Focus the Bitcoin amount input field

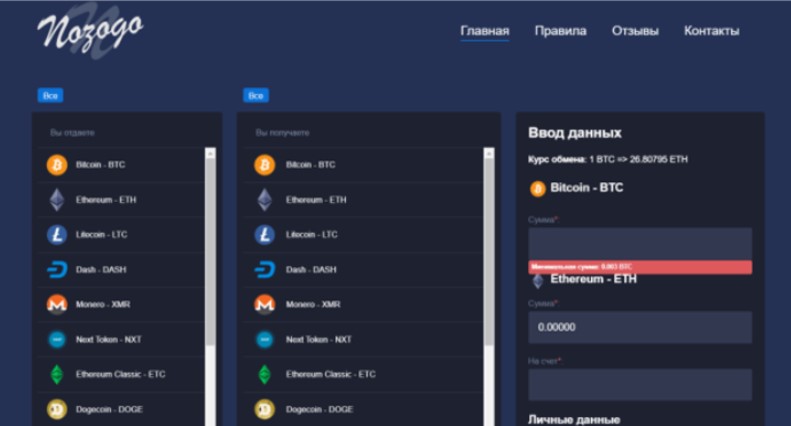coord(640,244)
